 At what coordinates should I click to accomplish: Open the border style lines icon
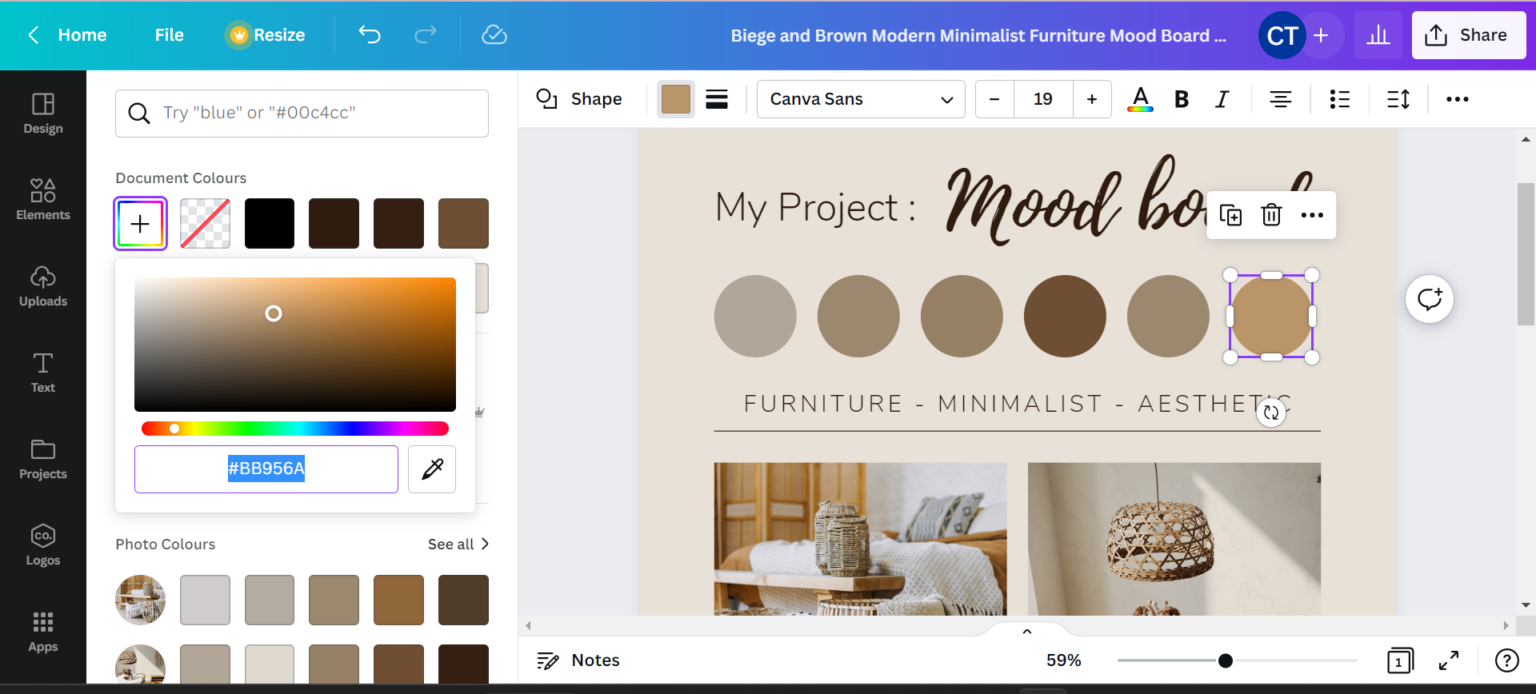point(717,99)
